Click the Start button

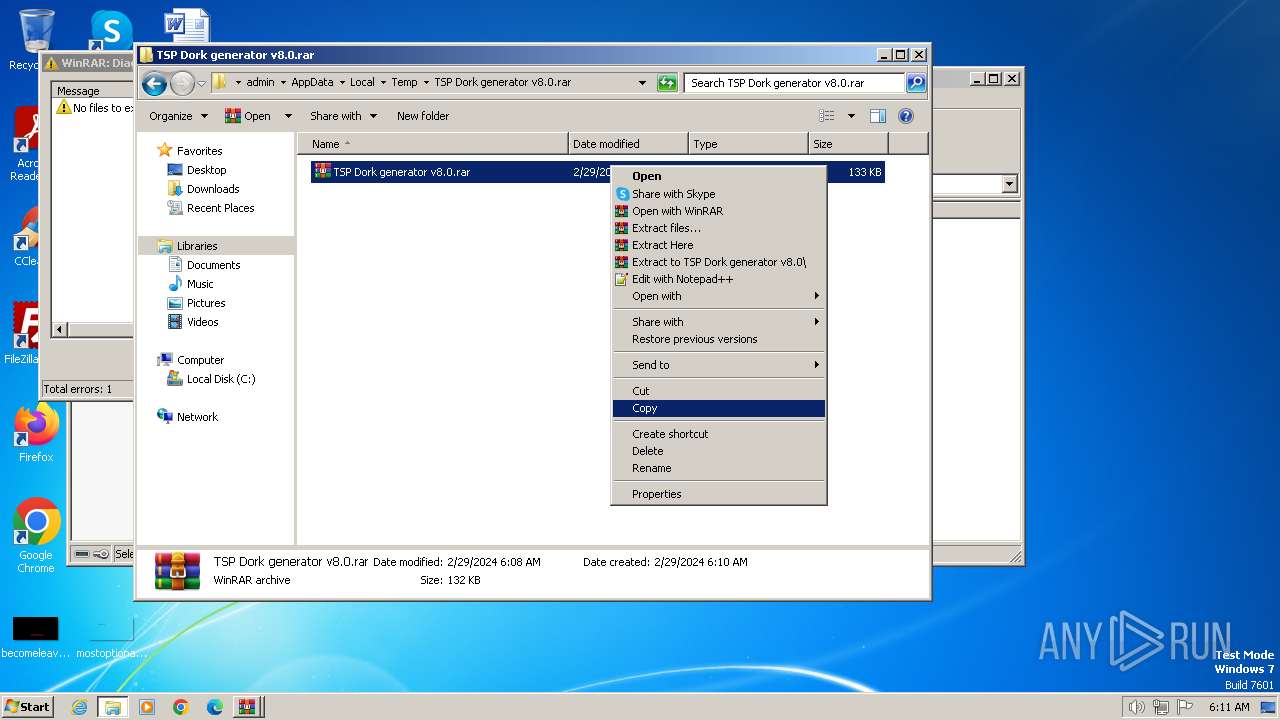pos(27,706)
